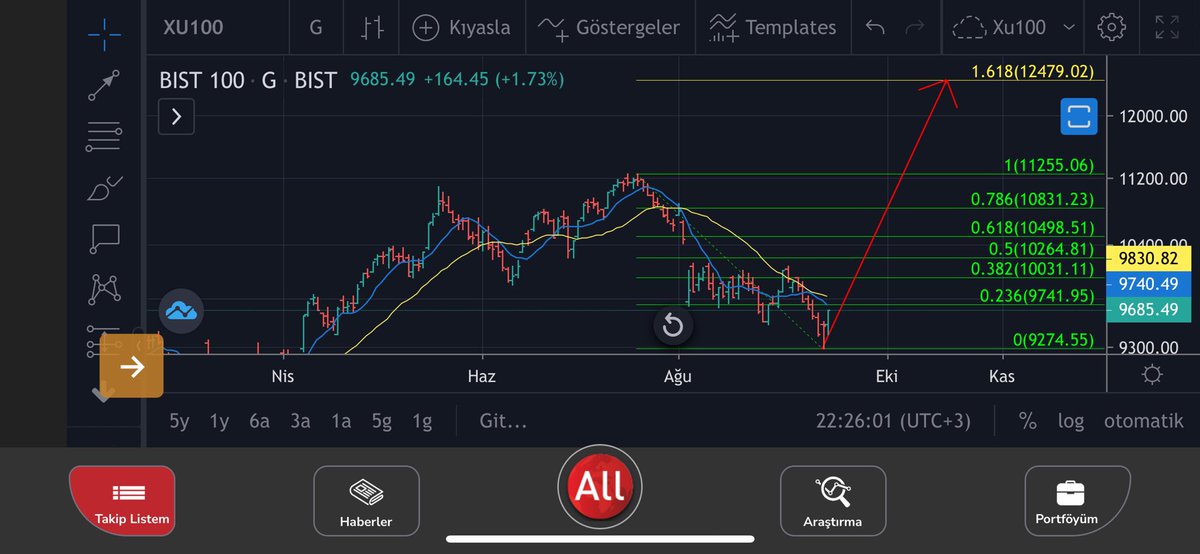This screenshot has width=1200, height=554.
Task: Select the chart patterns tool
Action: pos(104,289)
